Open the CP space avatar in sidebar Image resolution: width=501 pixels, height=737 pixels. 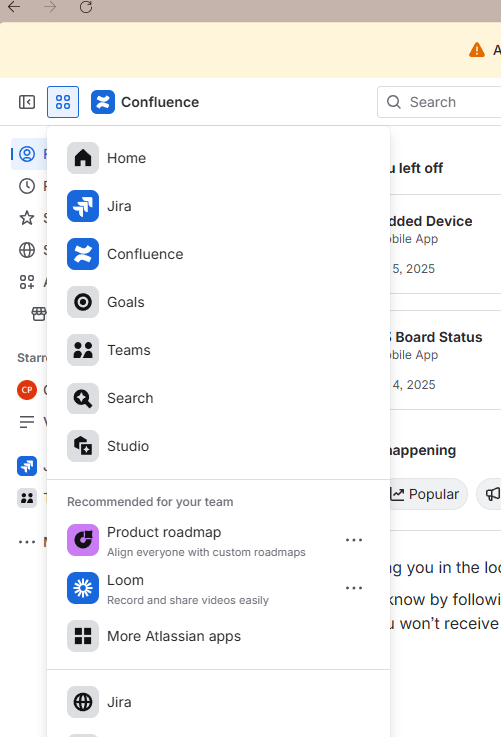pos(27,390)
